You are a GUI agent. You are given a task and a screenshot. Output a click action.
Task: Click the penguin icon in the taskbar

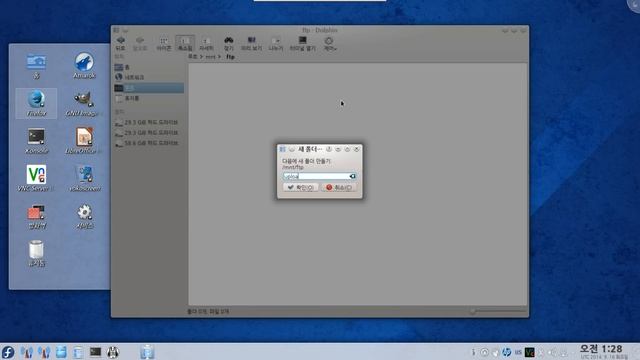(113, 352)
